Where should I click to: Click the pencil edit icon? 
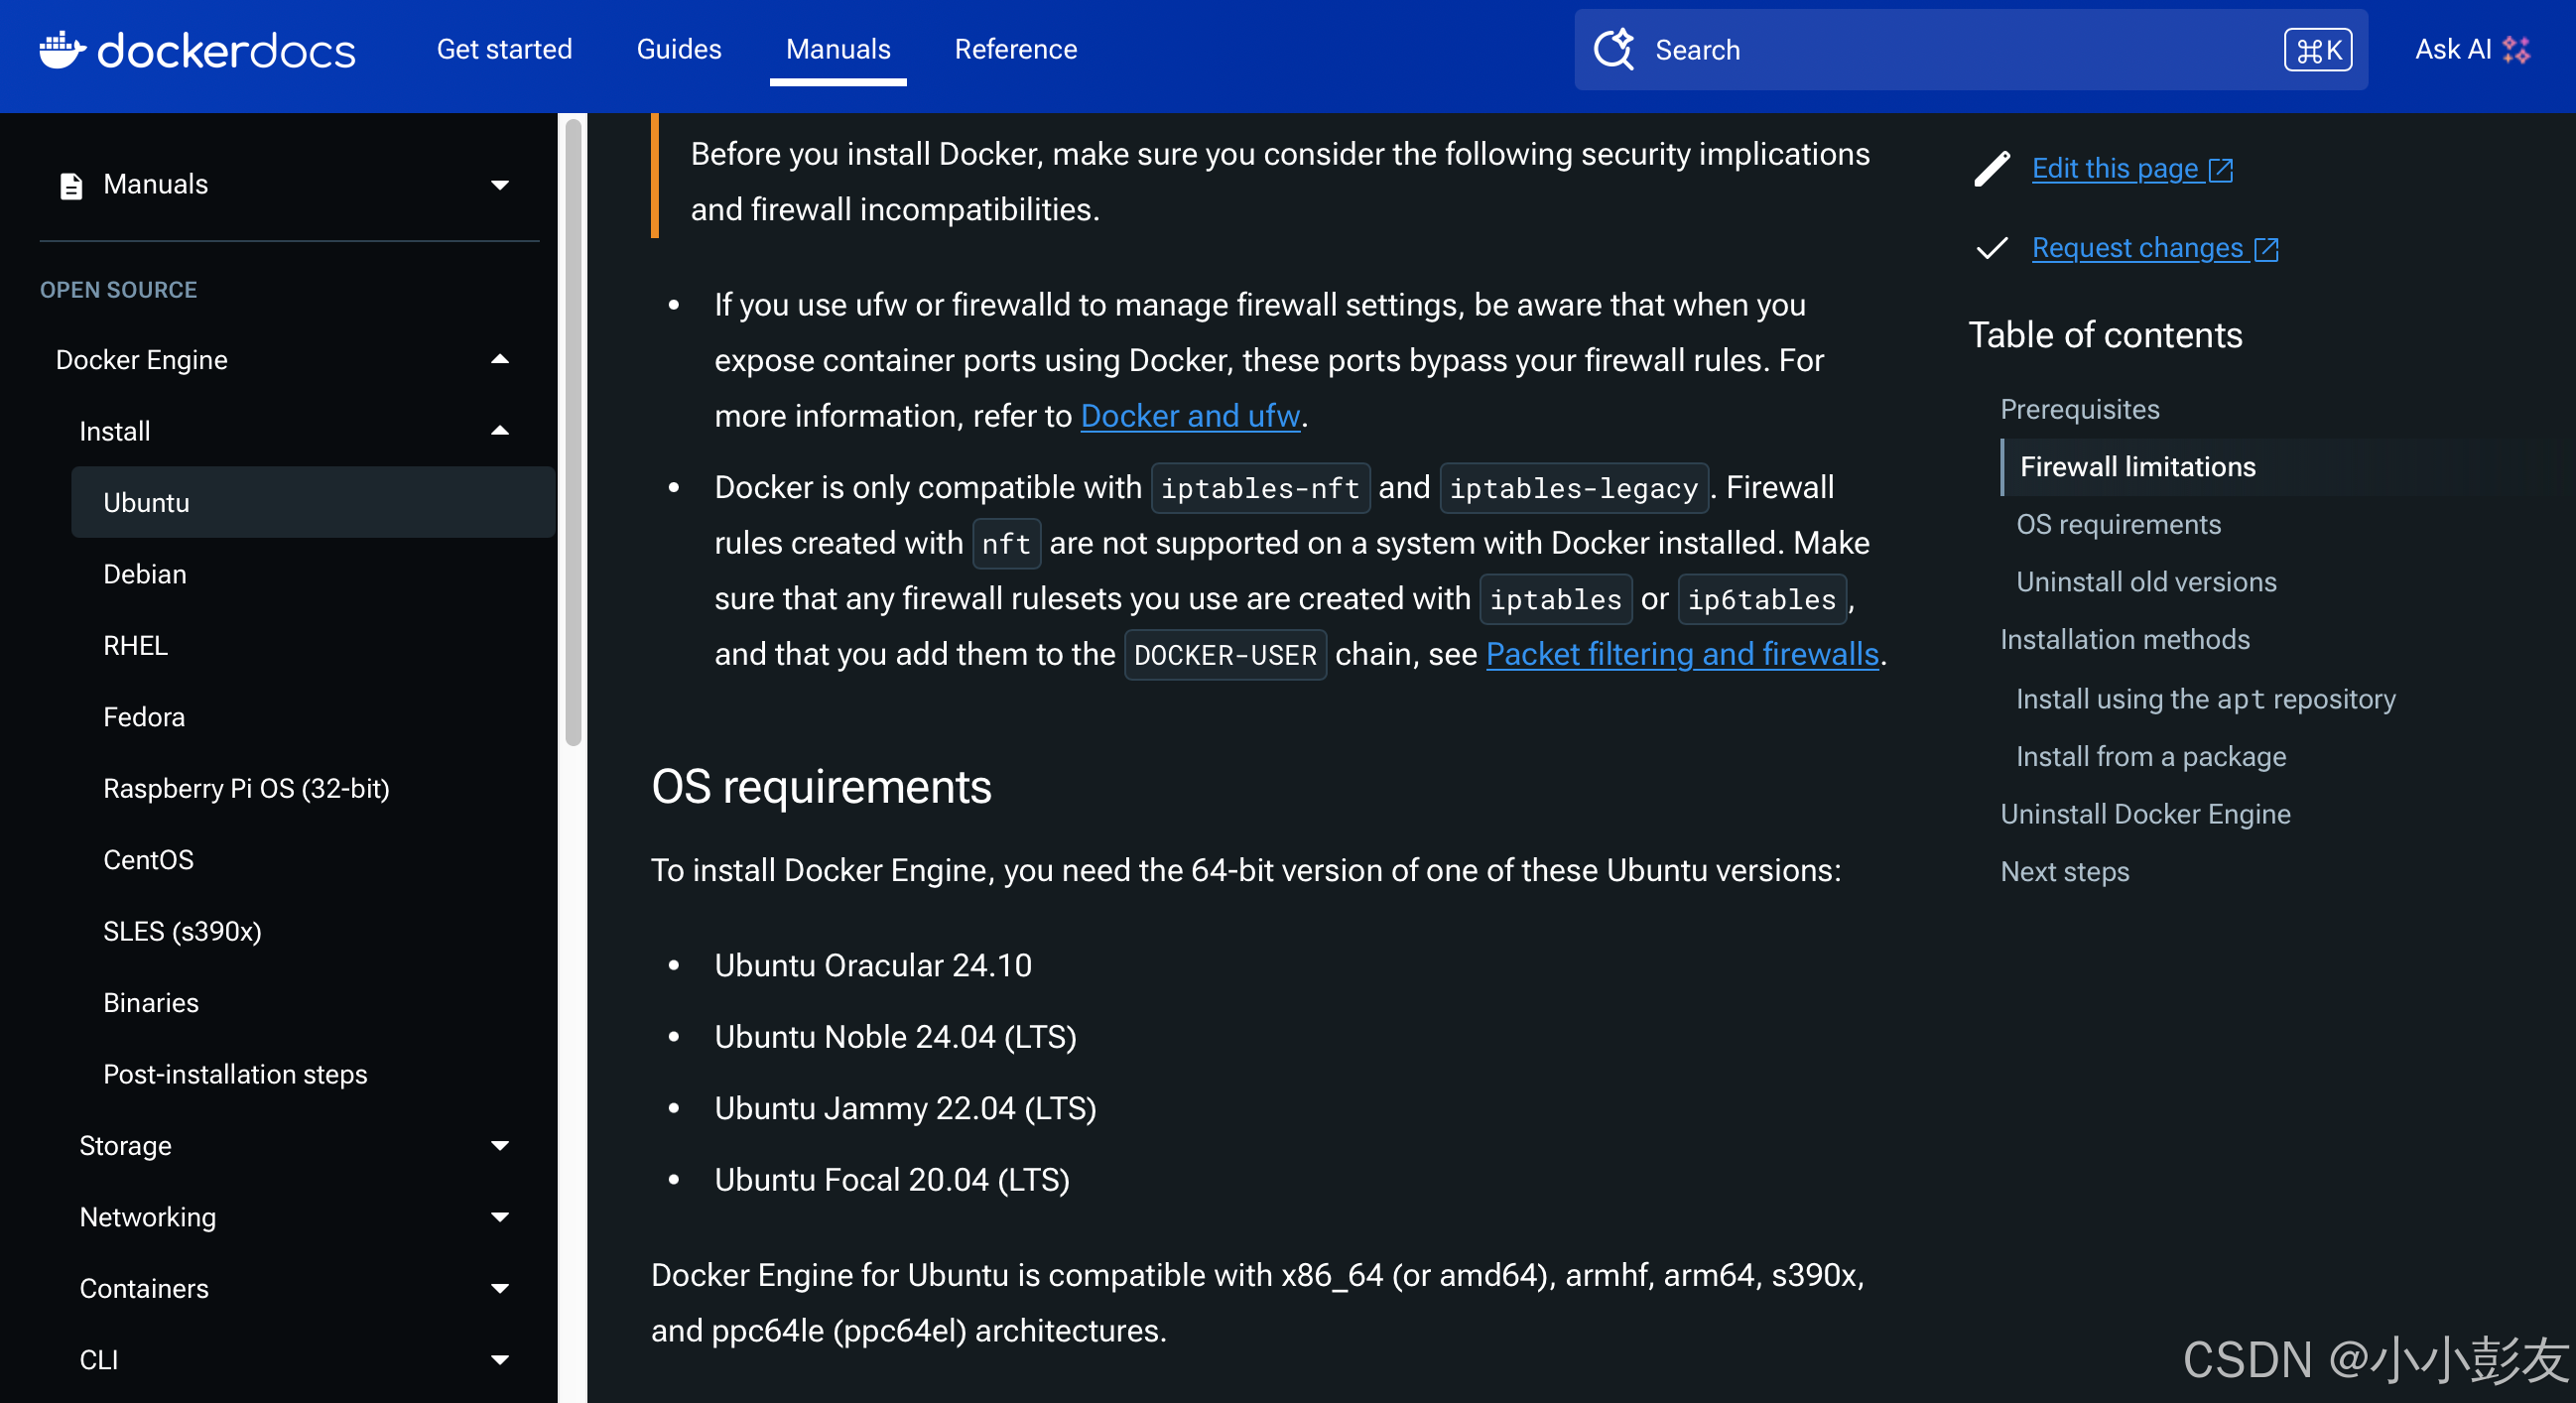1991,169
